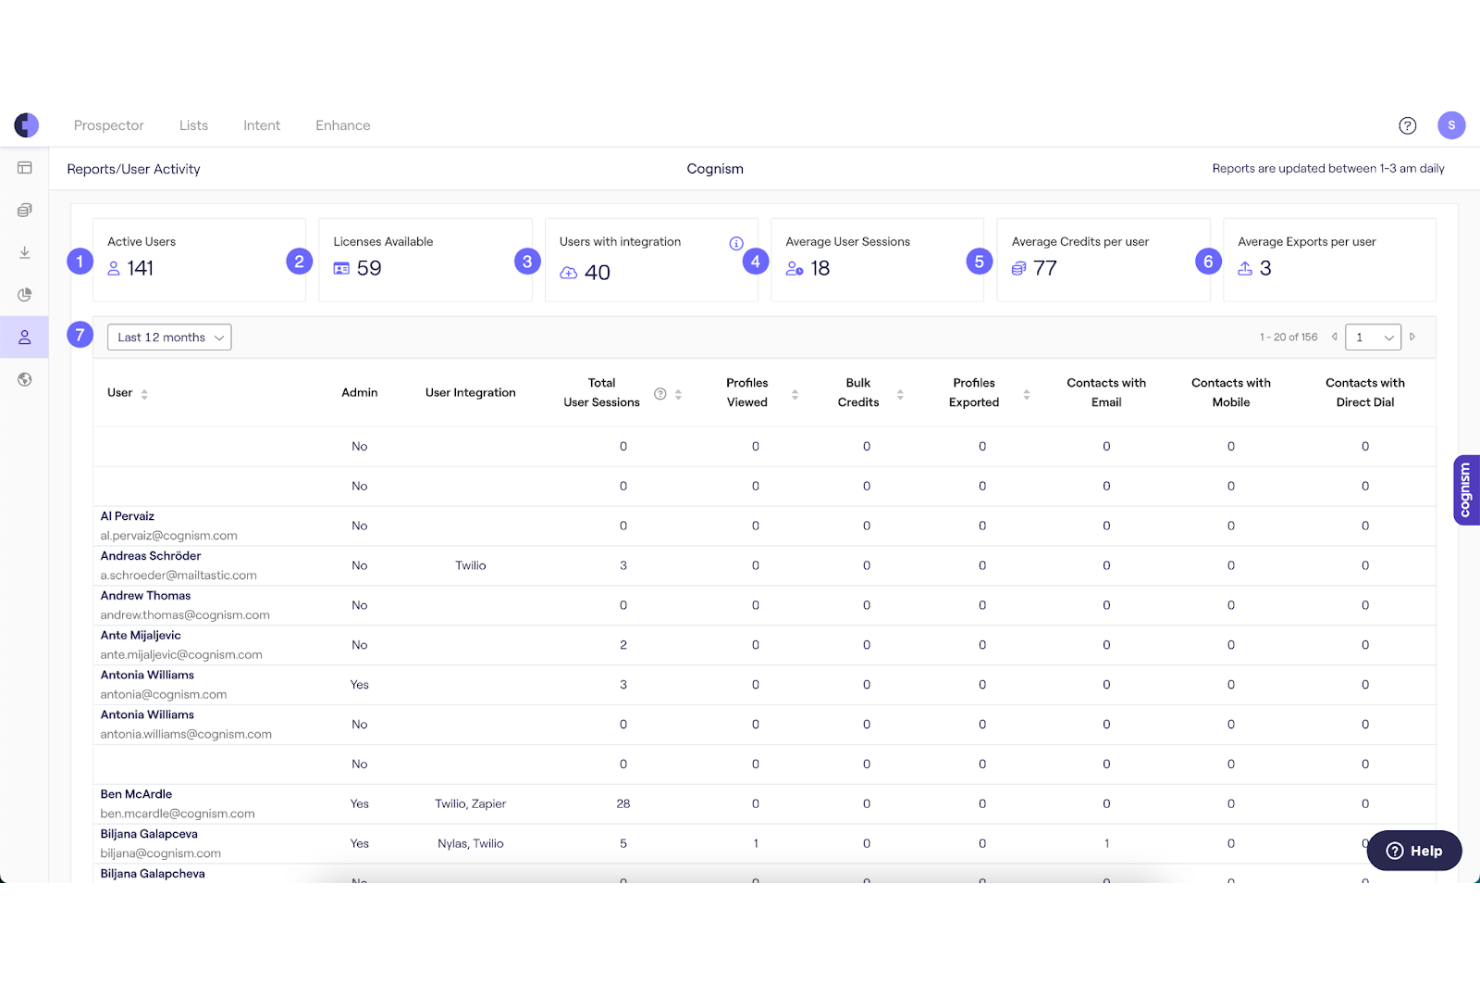Click Twilio, Zapier integration cell
Screen dimensions: 1480x987
(470, 804)
